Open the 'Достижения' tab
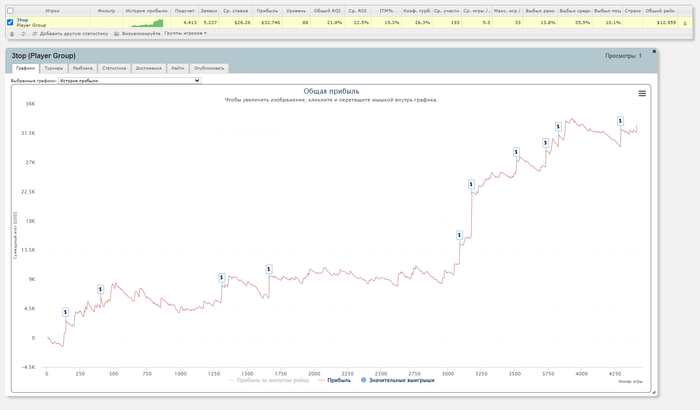 point(149,68)
